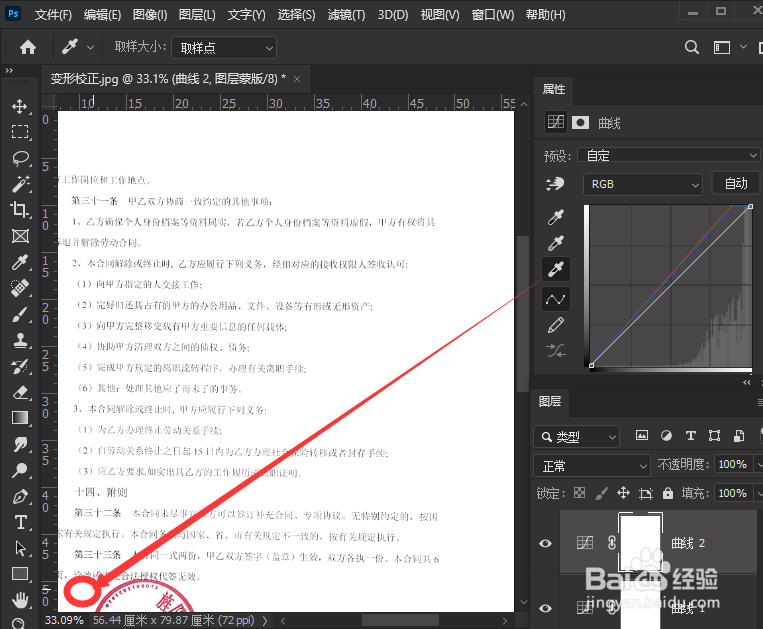This screenshot has height=629, width=763.
Task: Open the 窗口(W) menu
Action: pyautogui.click(x=492, y=15)
